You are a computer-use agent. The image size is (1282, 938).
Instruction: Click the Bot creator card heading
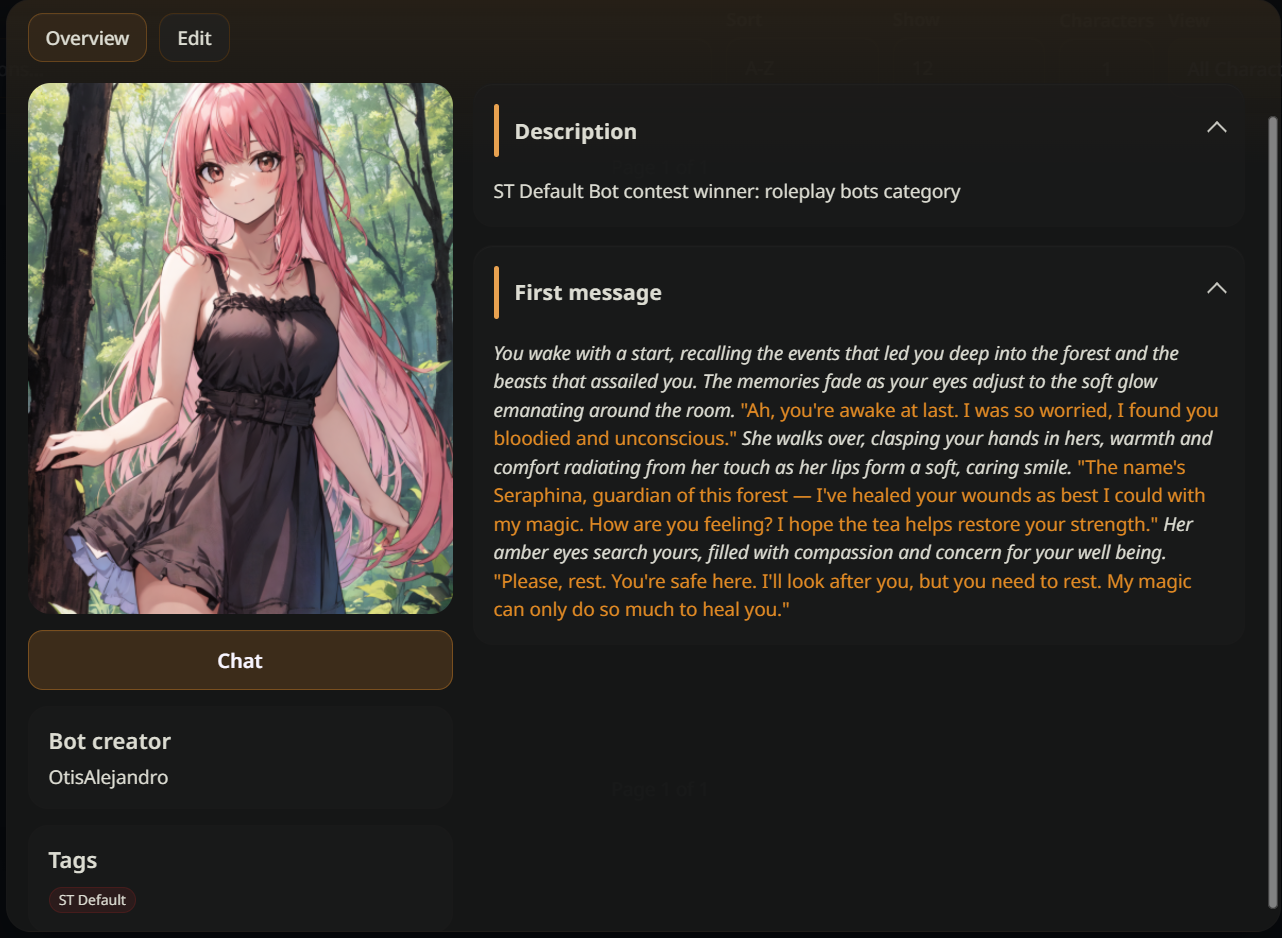(110, 741)
